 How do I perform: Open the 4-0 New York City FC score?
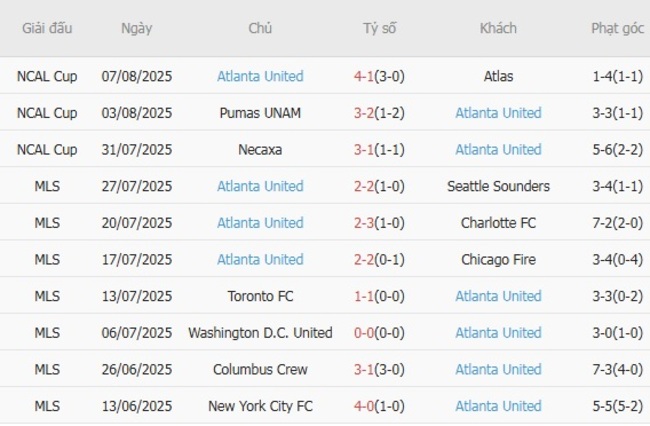point(364,406)
